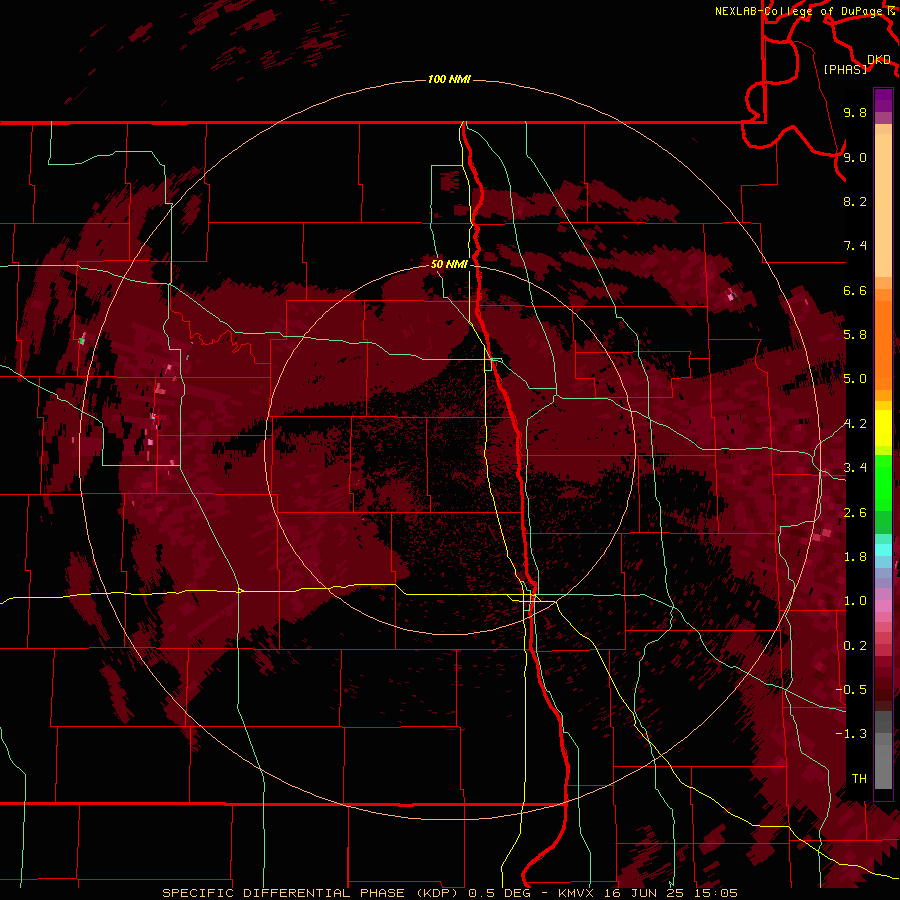
Task: Click the -1.3 scale value
Action: coord(851,734)
